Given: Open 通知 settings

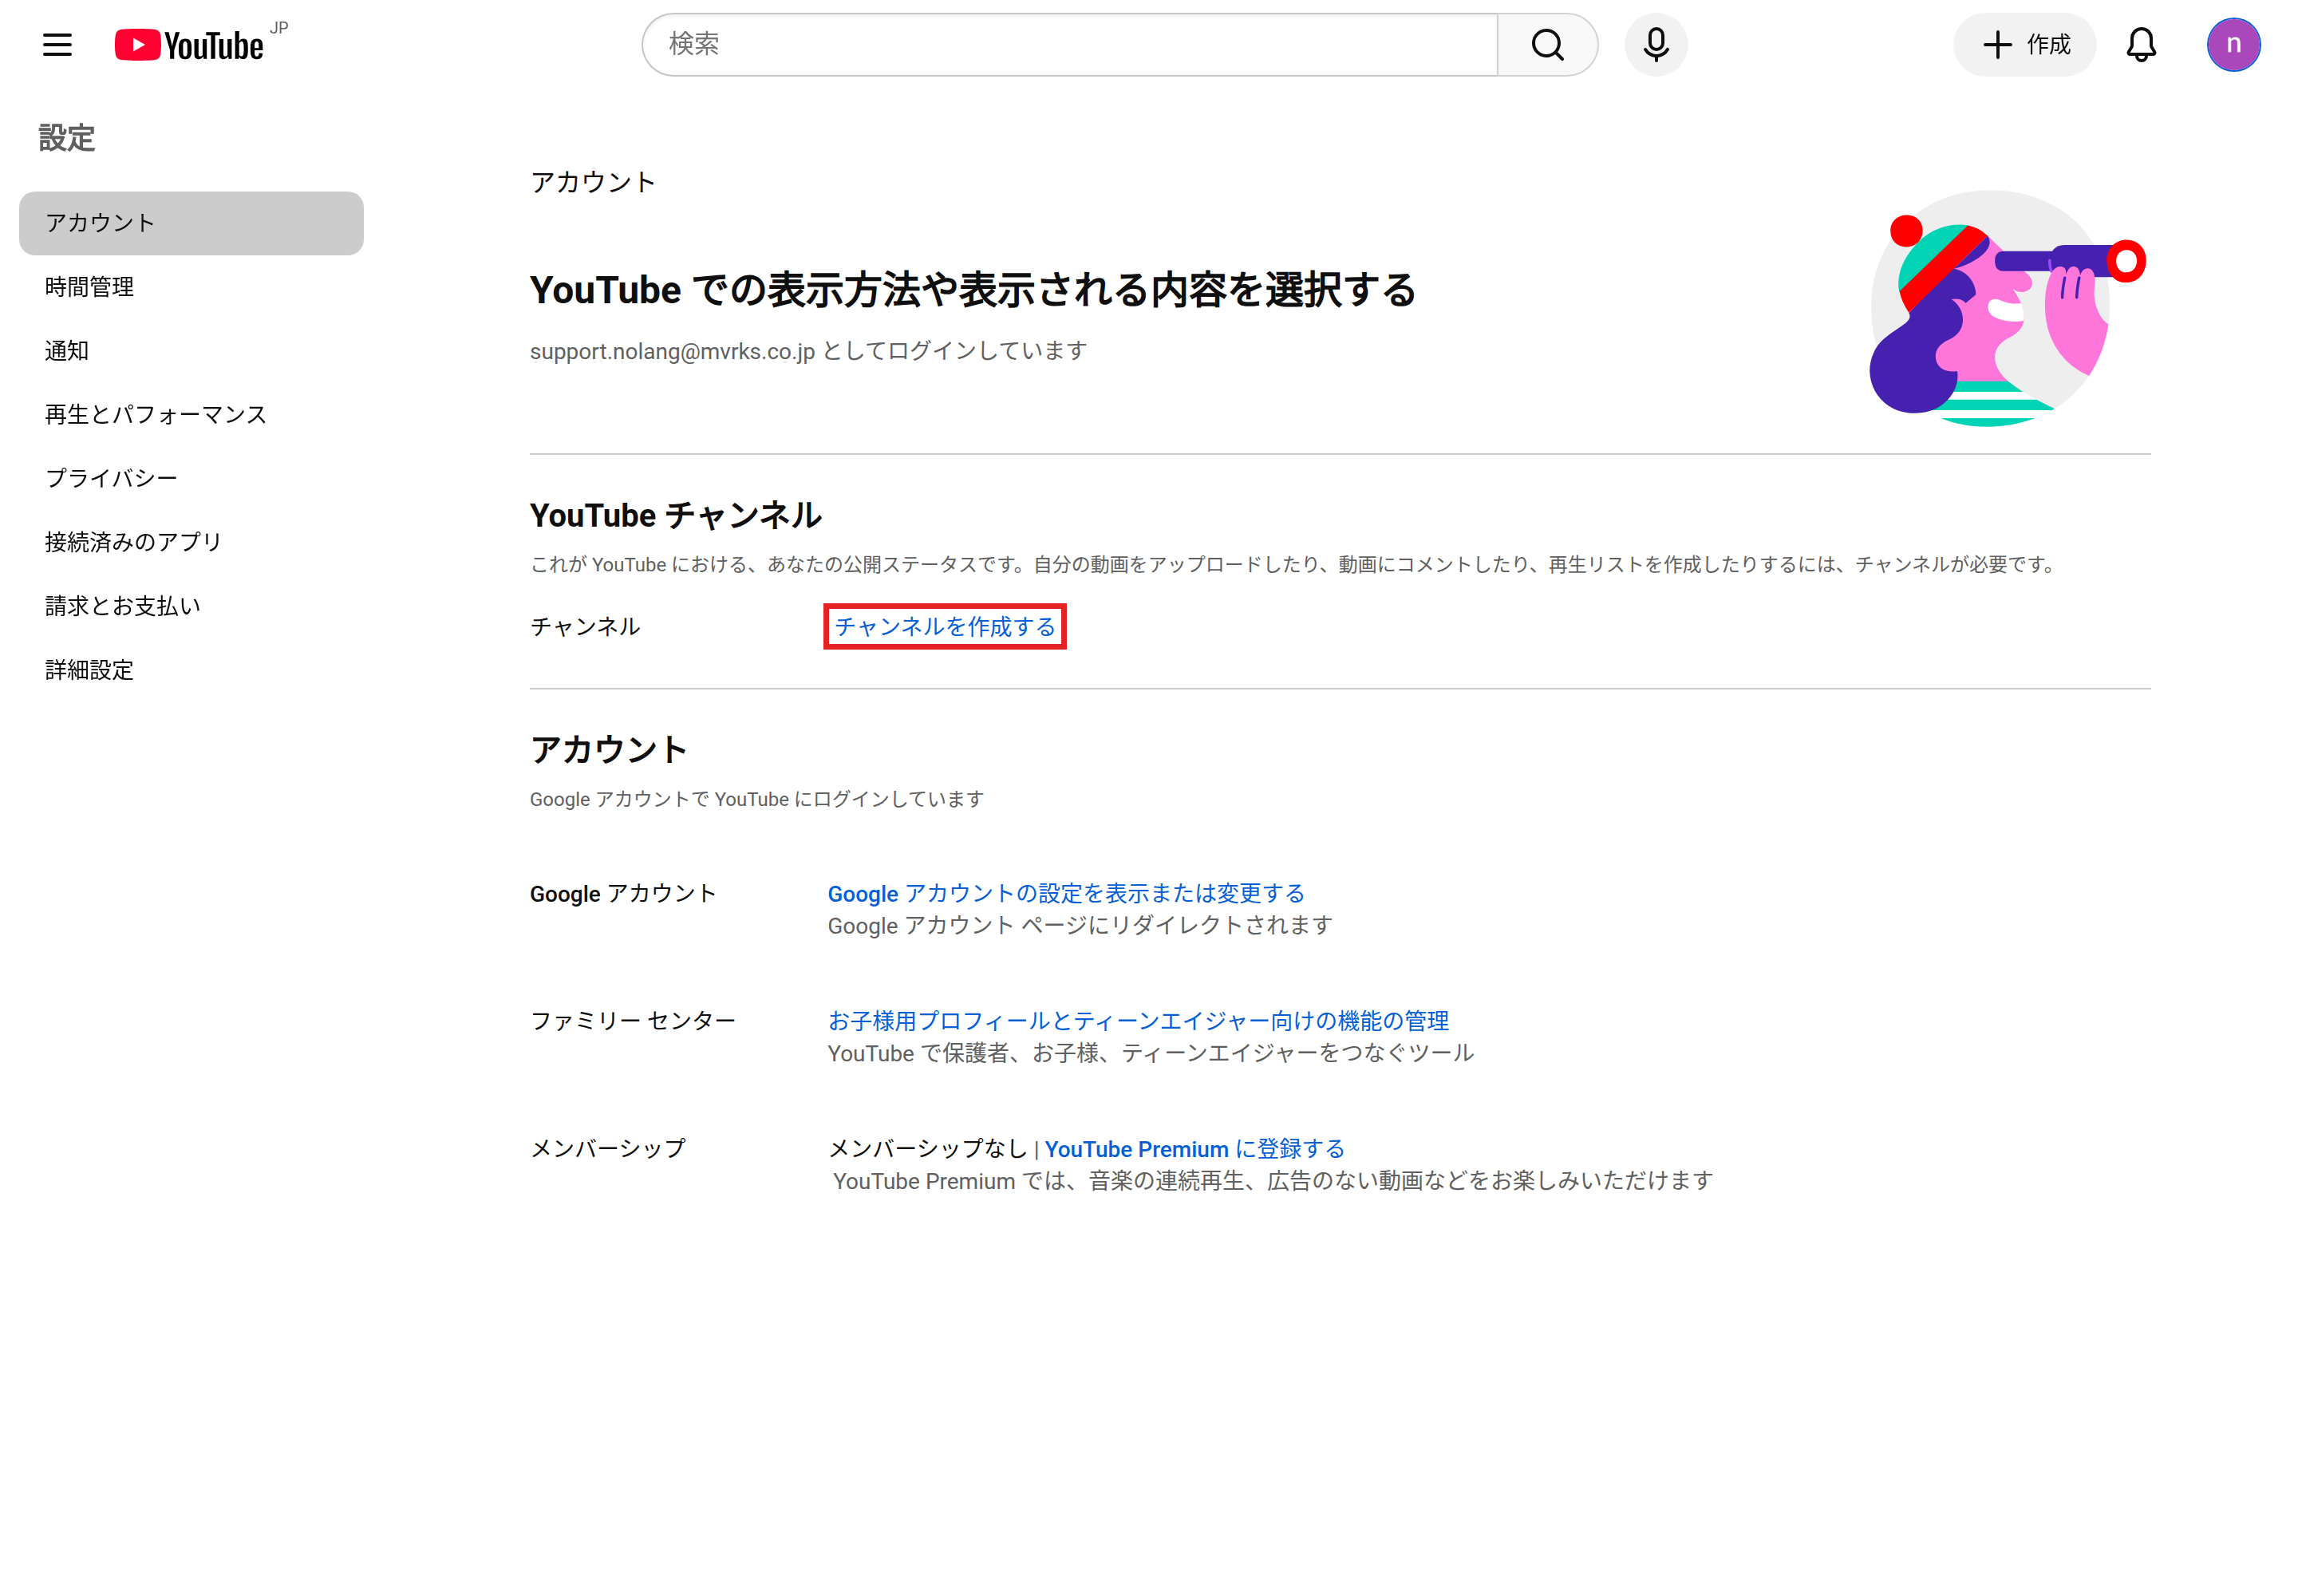Looking at the screenshot, I should click(191, 351).
